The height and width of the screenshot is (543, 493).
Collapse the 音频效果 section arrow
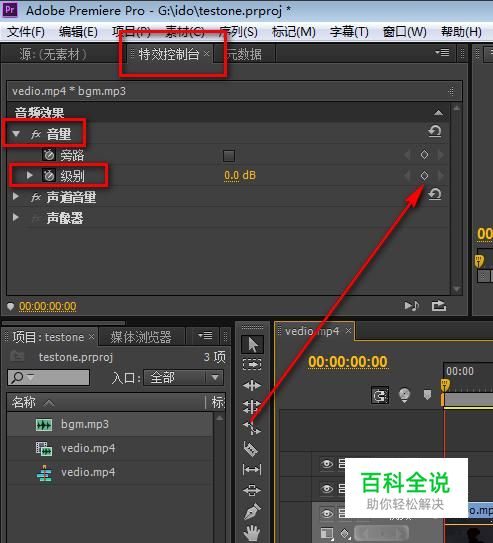(438, 113)
